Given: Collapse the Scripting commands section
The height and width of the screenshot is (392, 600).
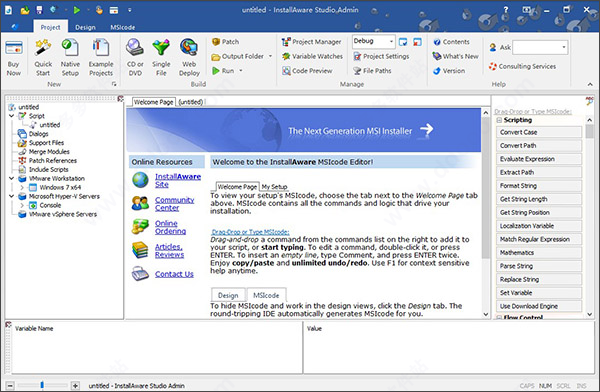Looking at the screenshot, I should point(499,120).
